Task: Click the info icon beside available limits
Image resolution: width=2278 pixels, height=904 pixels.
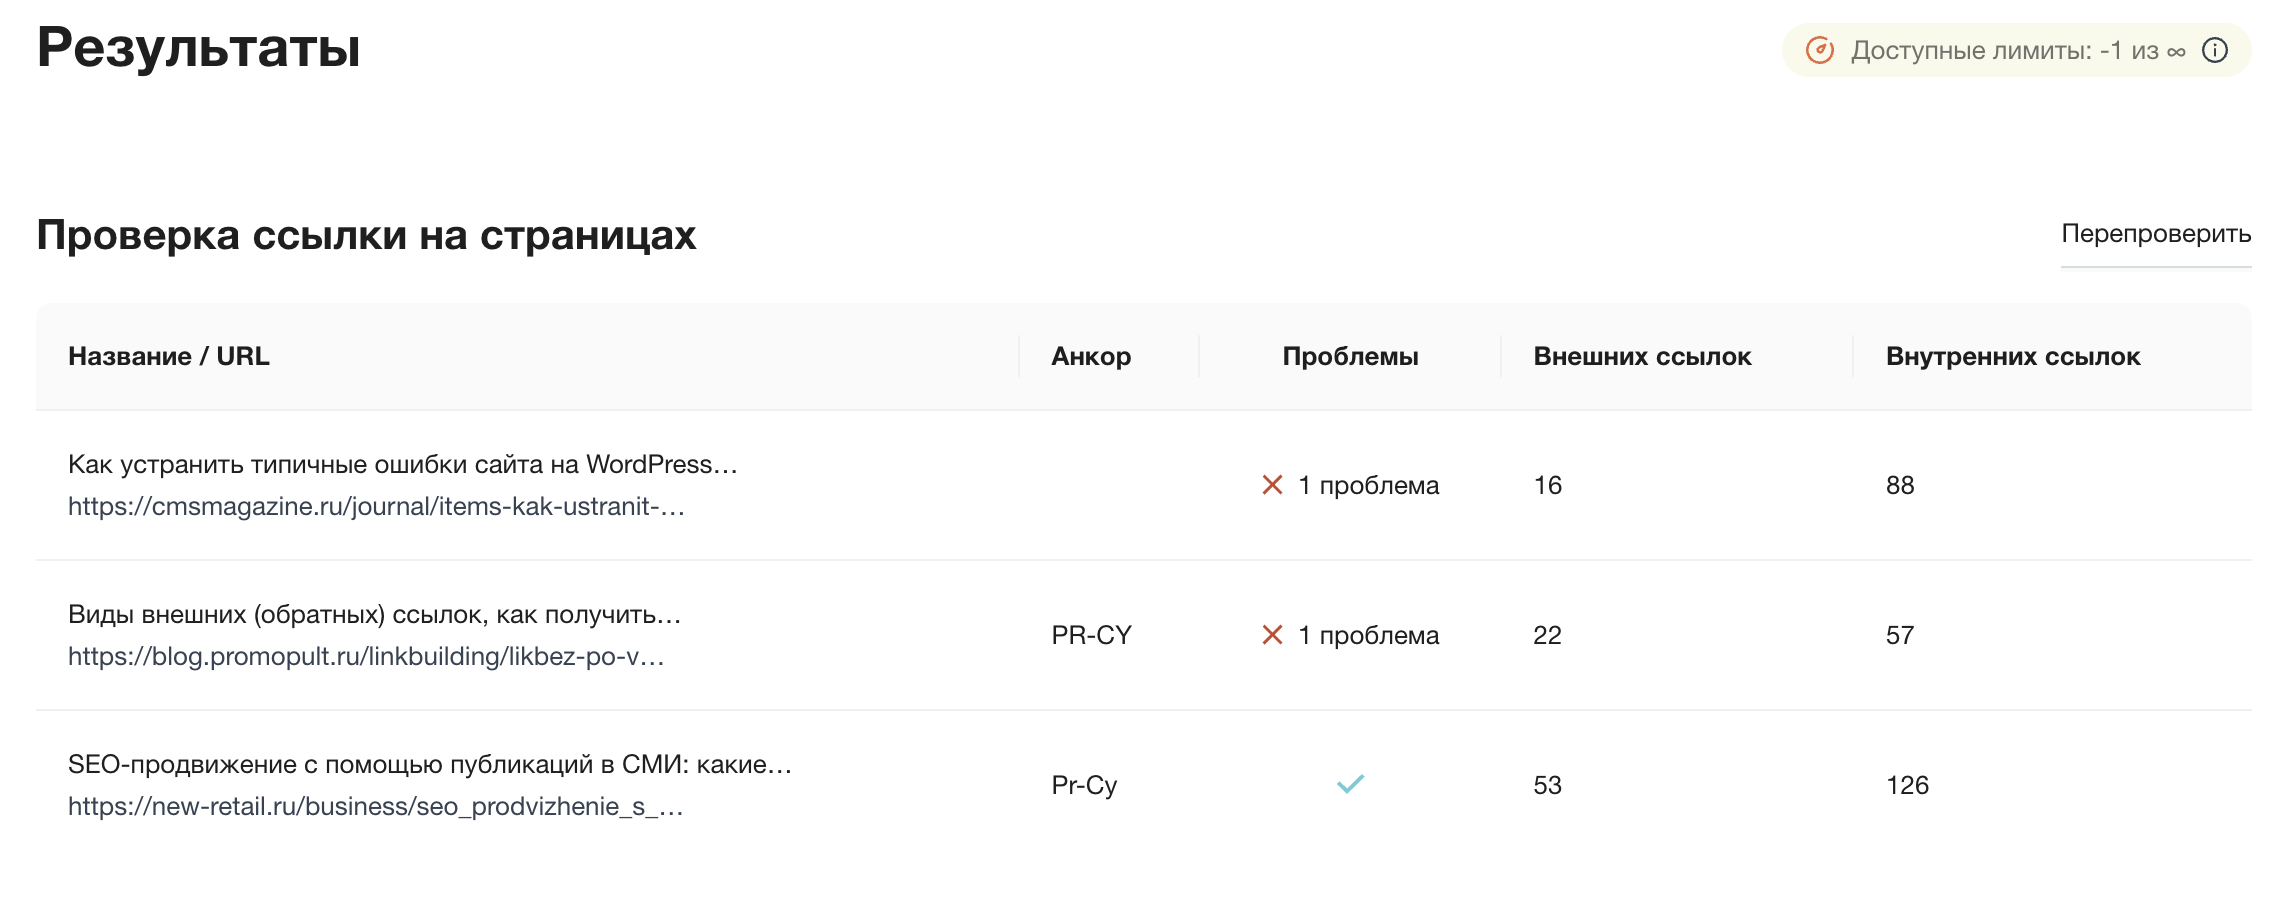Action: click(2215, 50)
